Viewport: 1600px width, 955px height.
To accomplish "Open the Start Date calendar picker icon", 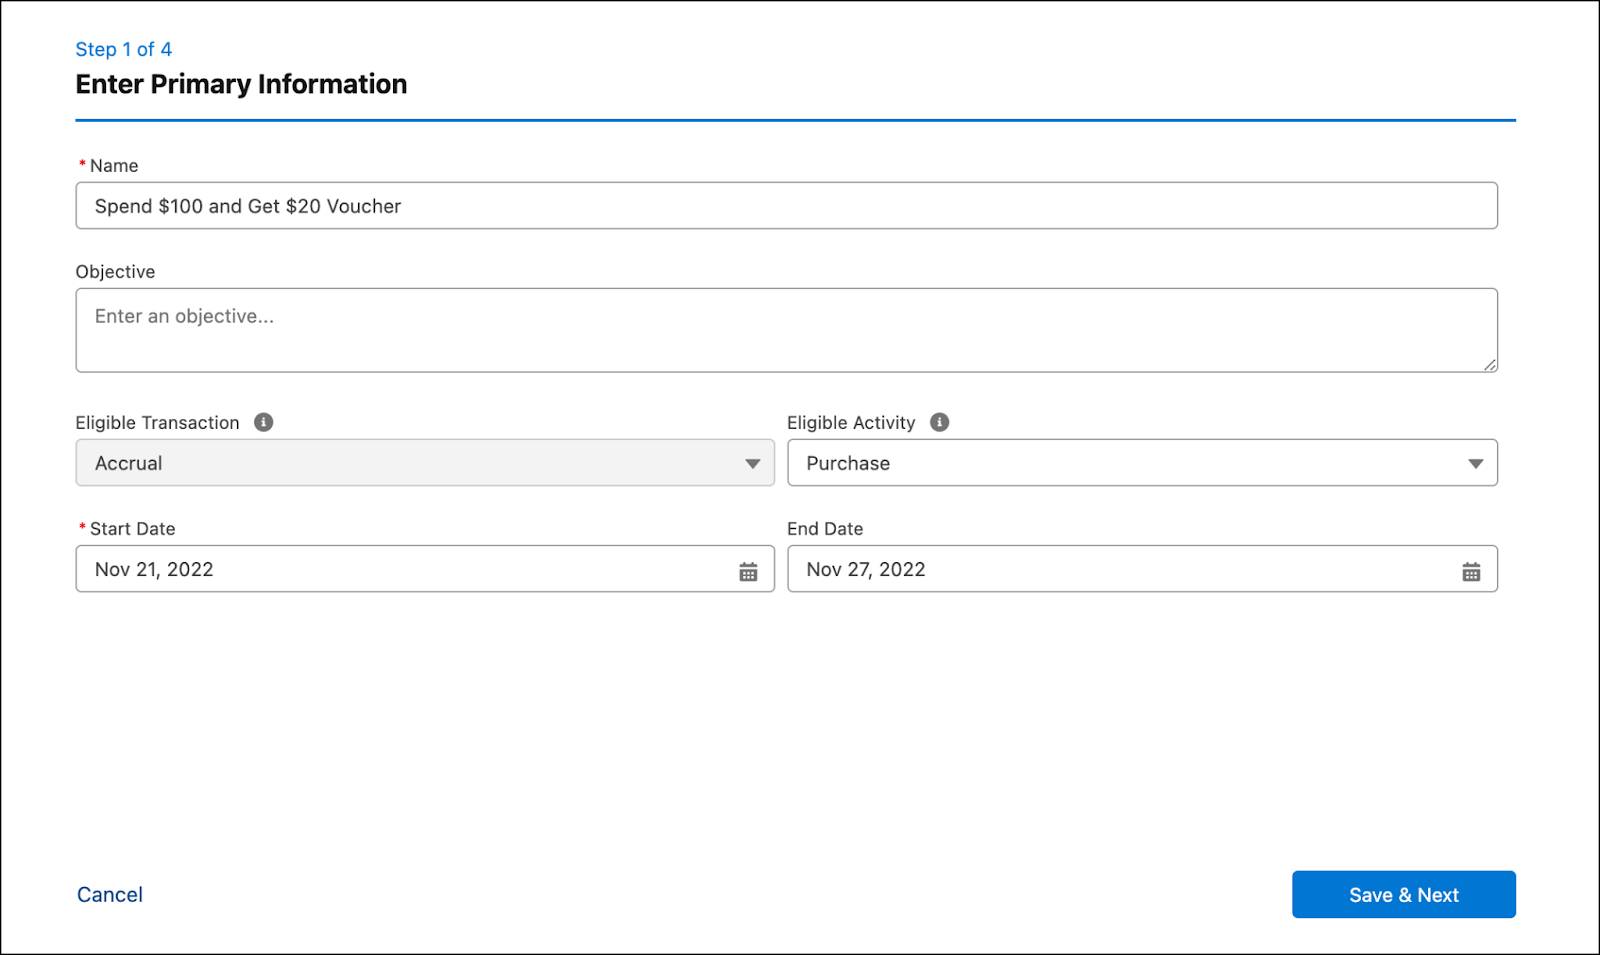I will [748, 569].
